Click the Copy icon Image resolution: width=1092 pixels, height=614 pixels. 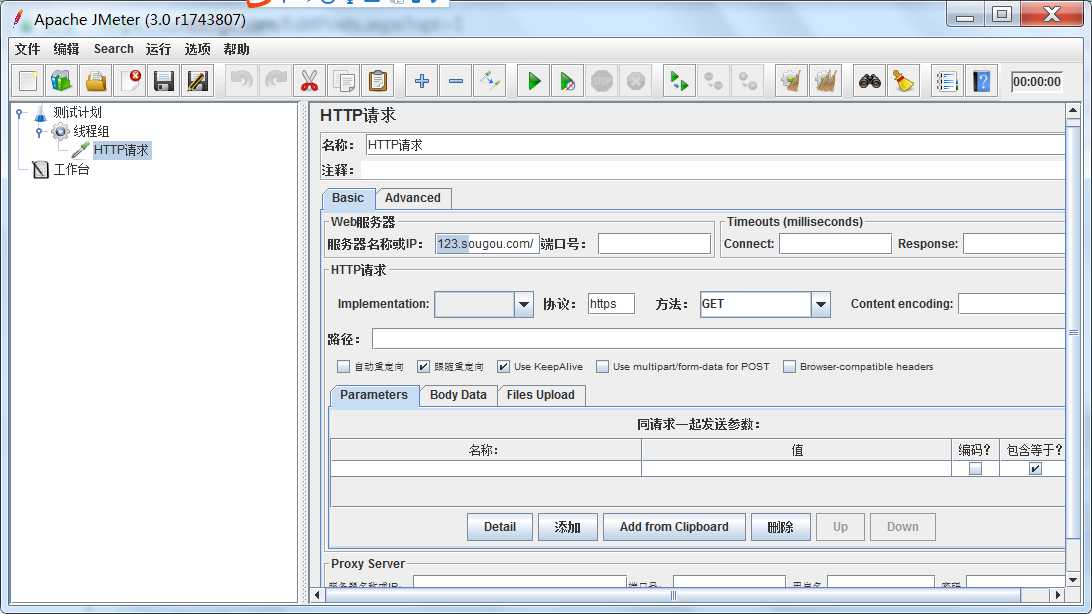[343, 81]
